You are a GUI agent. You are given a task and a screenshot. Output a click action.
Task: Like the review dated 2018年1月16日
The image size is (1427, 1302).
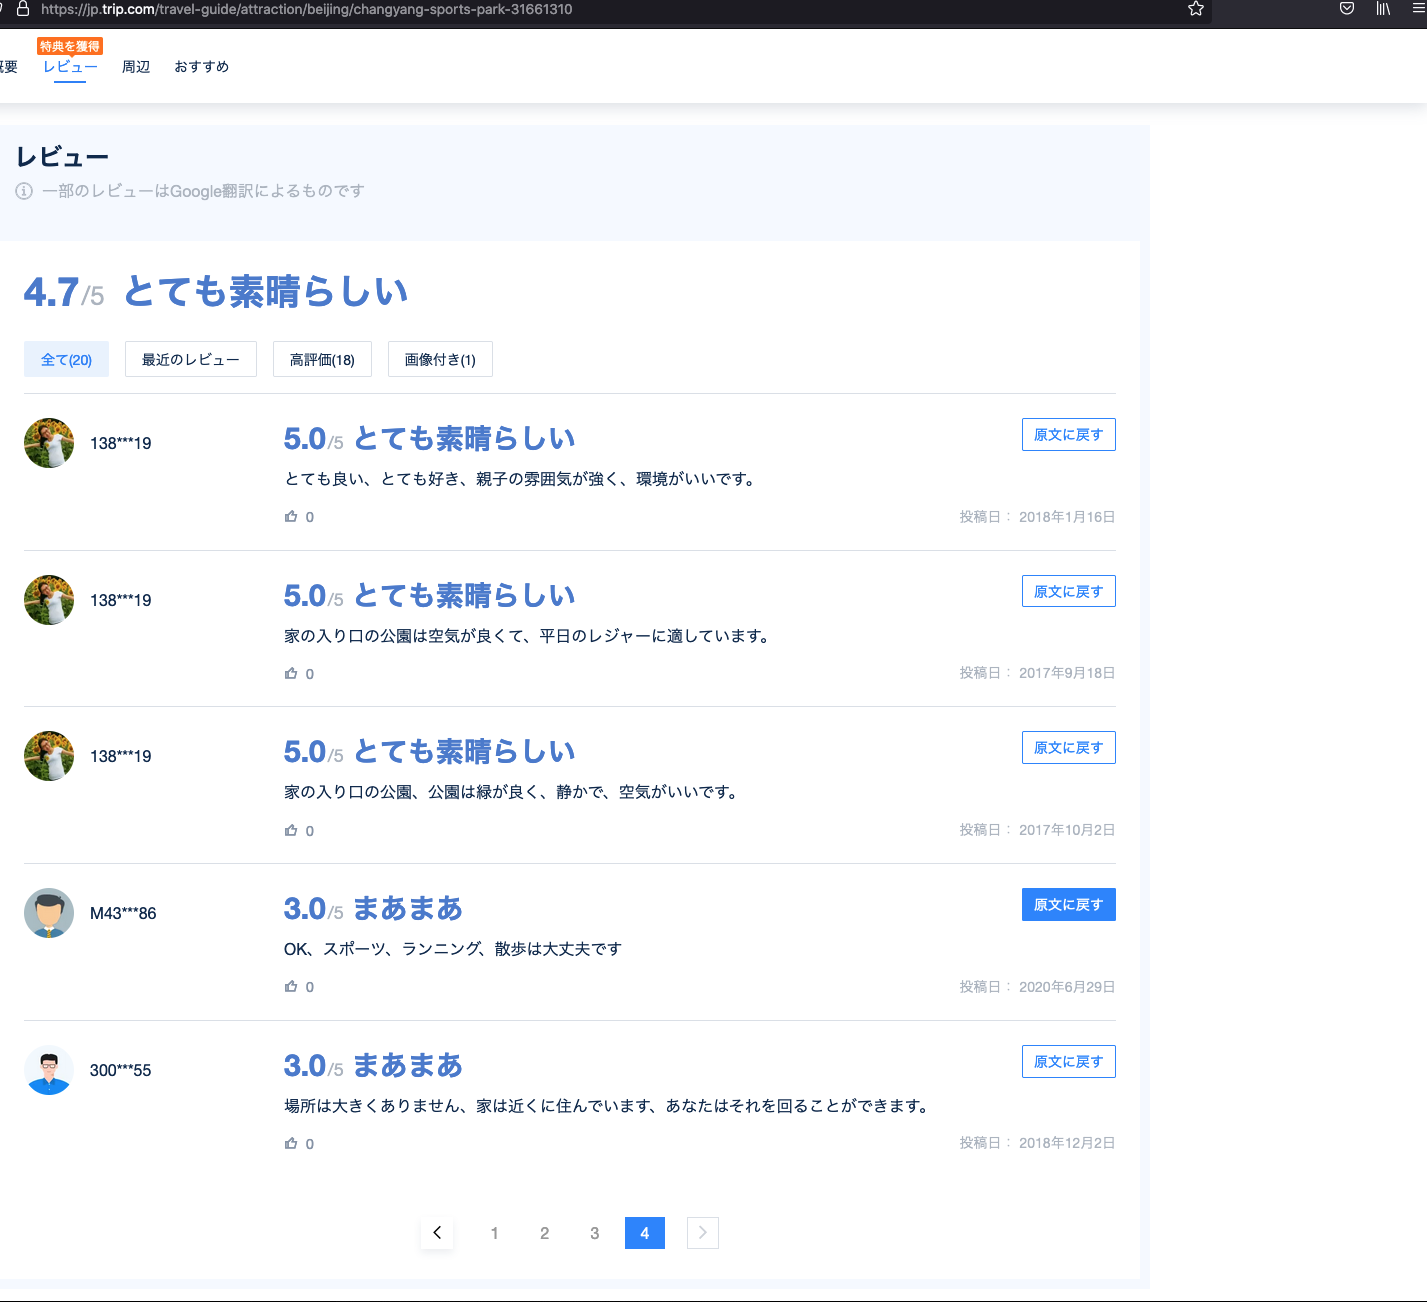(291, 517)
